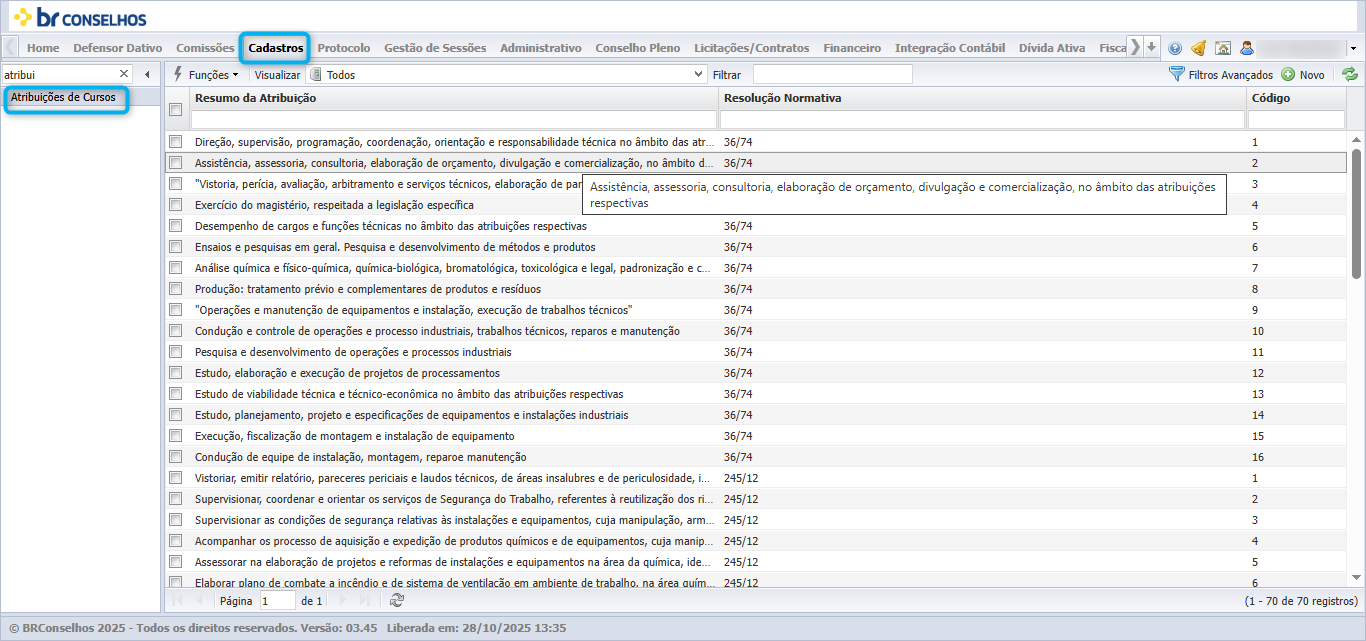This screenshot has height=641, width=1366.
Task: Focus the Resolução Normativa column filter box
Action: click(x=982, y=119)
